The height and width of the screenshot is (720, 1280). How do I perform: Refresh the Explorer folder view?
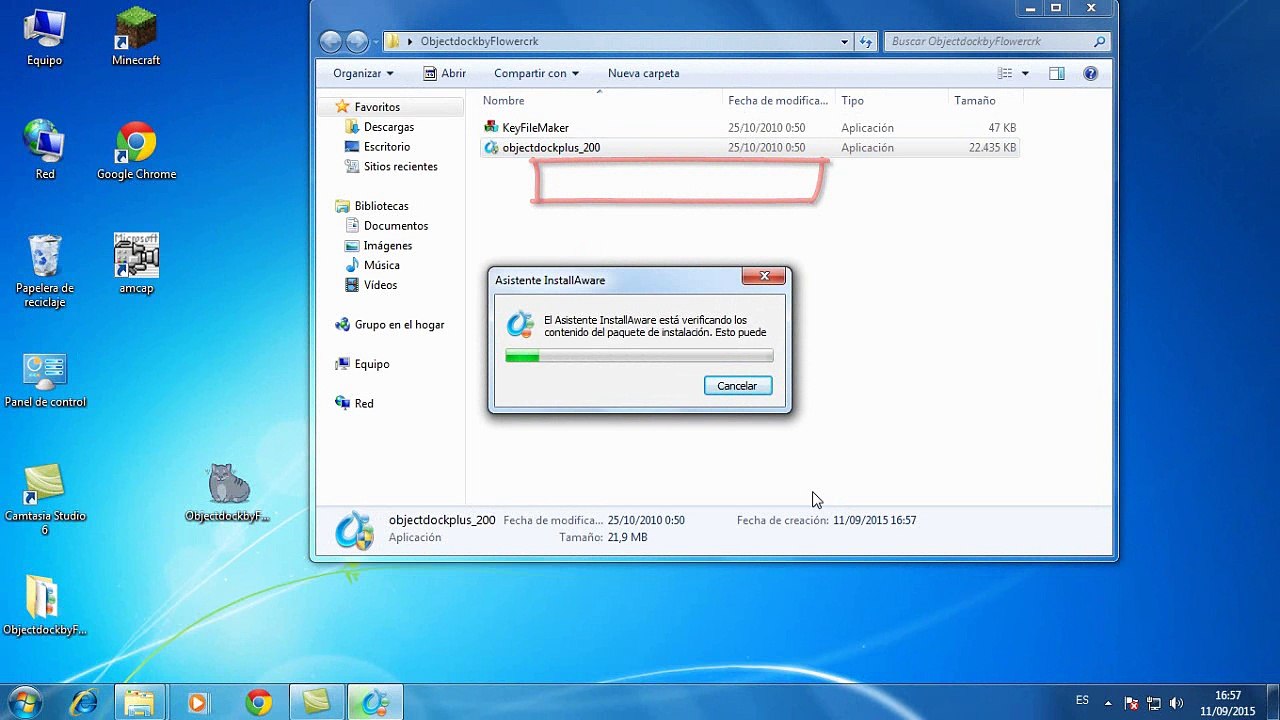pyautogui.click(x=866, y=42)
